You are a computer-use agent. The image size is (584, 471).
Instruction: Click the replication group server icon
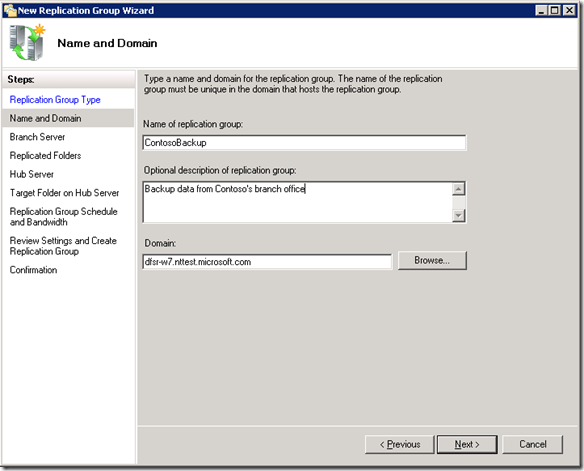(27, 42)
